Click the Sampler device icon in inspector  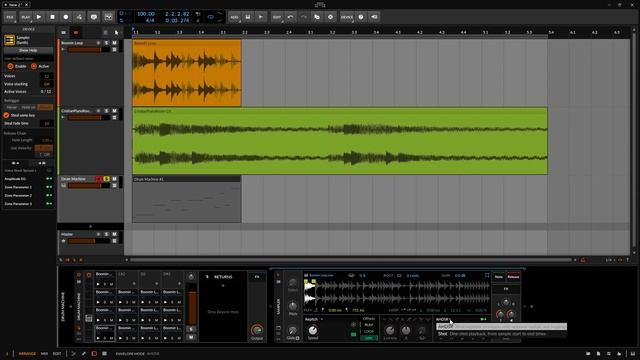coord(9,40)
